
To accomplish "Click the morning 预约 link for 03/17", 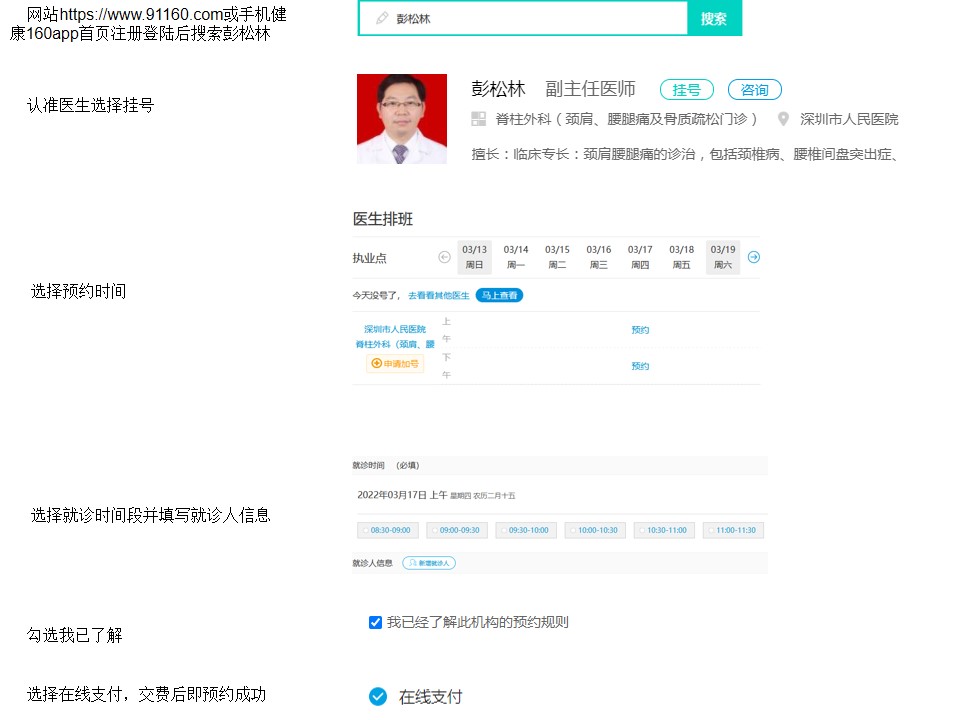I will [640, 329].
